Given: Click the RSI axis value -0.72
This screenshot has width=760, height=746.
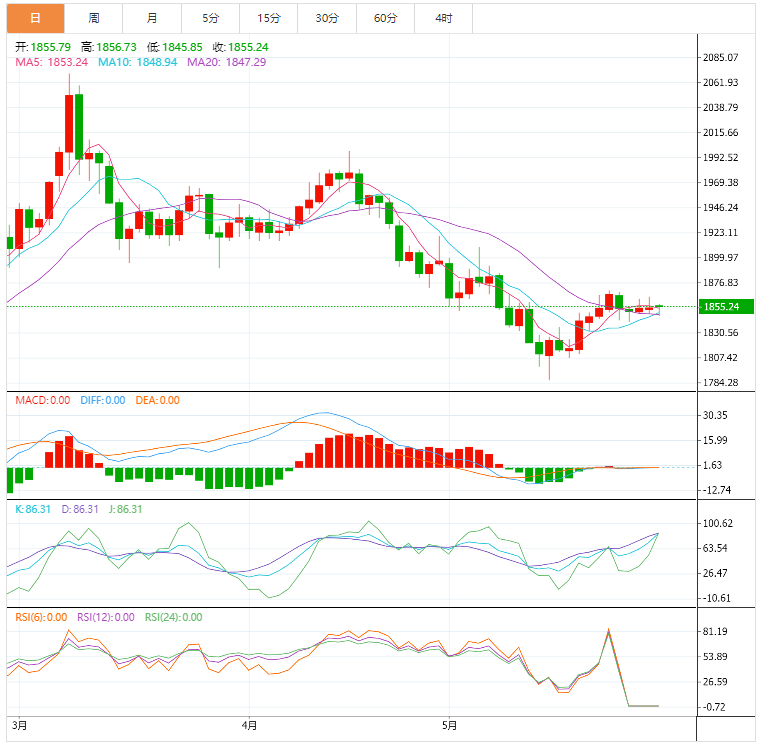Looking at the screenshot, I should pyautogui.click(x=714, y=707).
